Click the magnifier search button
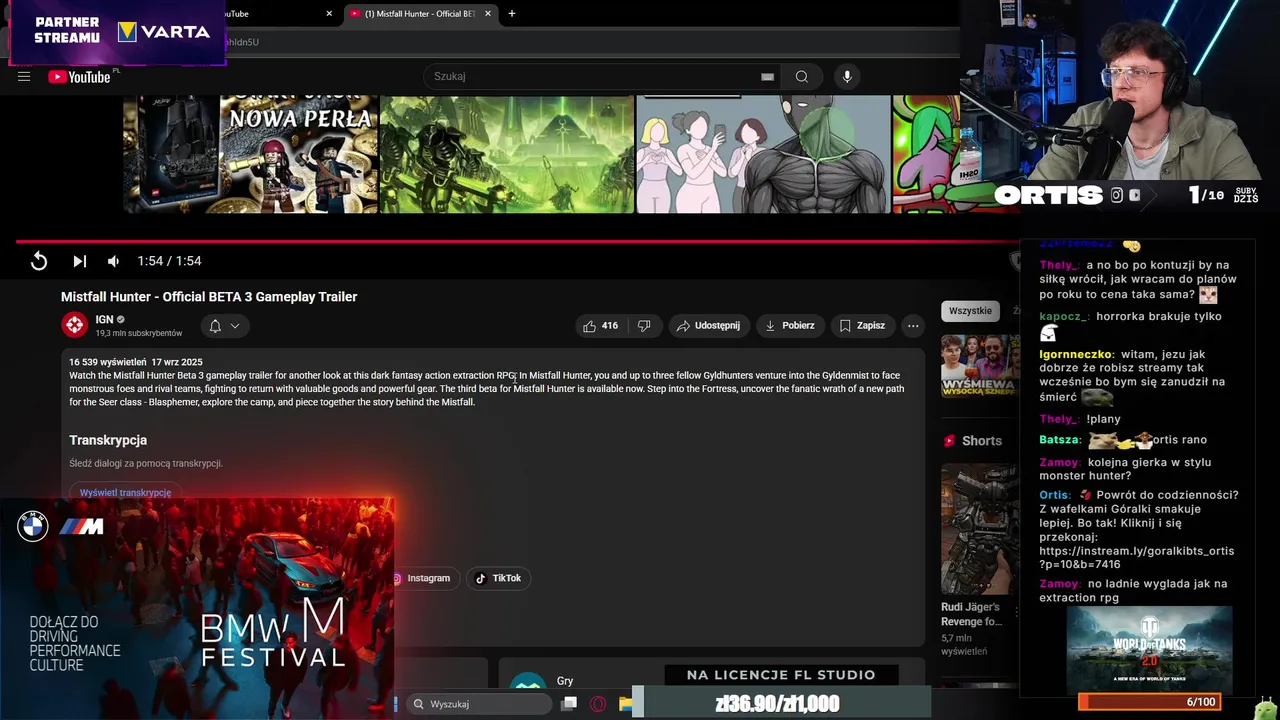Screen dimensions: 1280x720 coord(801,76)
